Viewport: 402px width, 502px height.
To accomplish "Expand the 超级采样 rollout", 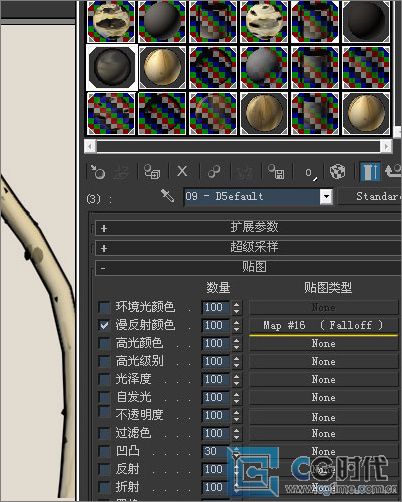I will (248, 248).
